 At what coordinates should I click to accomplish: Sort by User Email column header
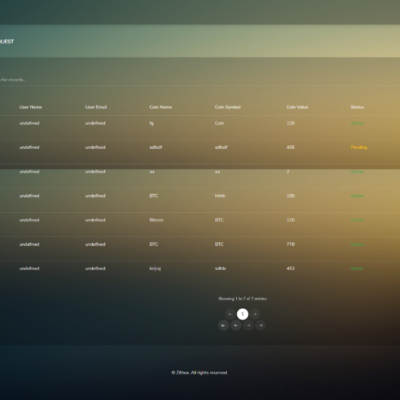pyautogui.click(x=96, y=107)
